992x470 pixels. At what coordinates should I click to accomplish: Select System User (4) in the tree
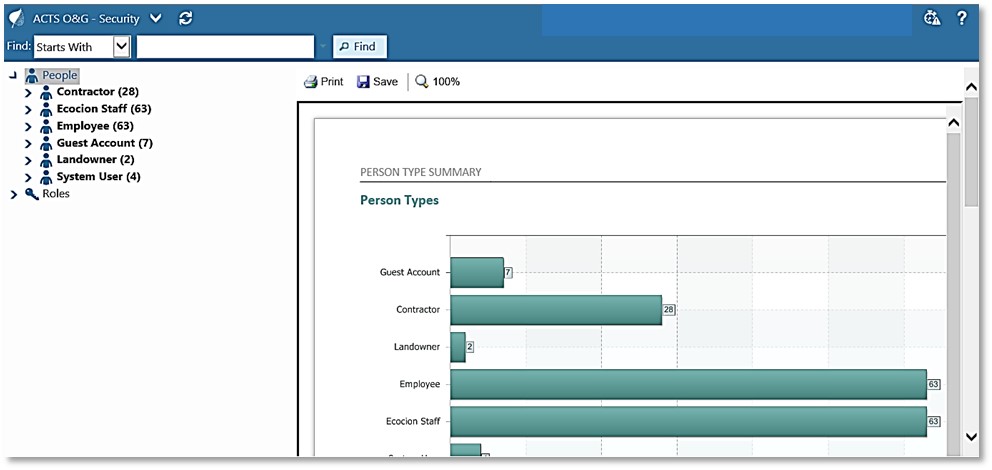point(98,176)
